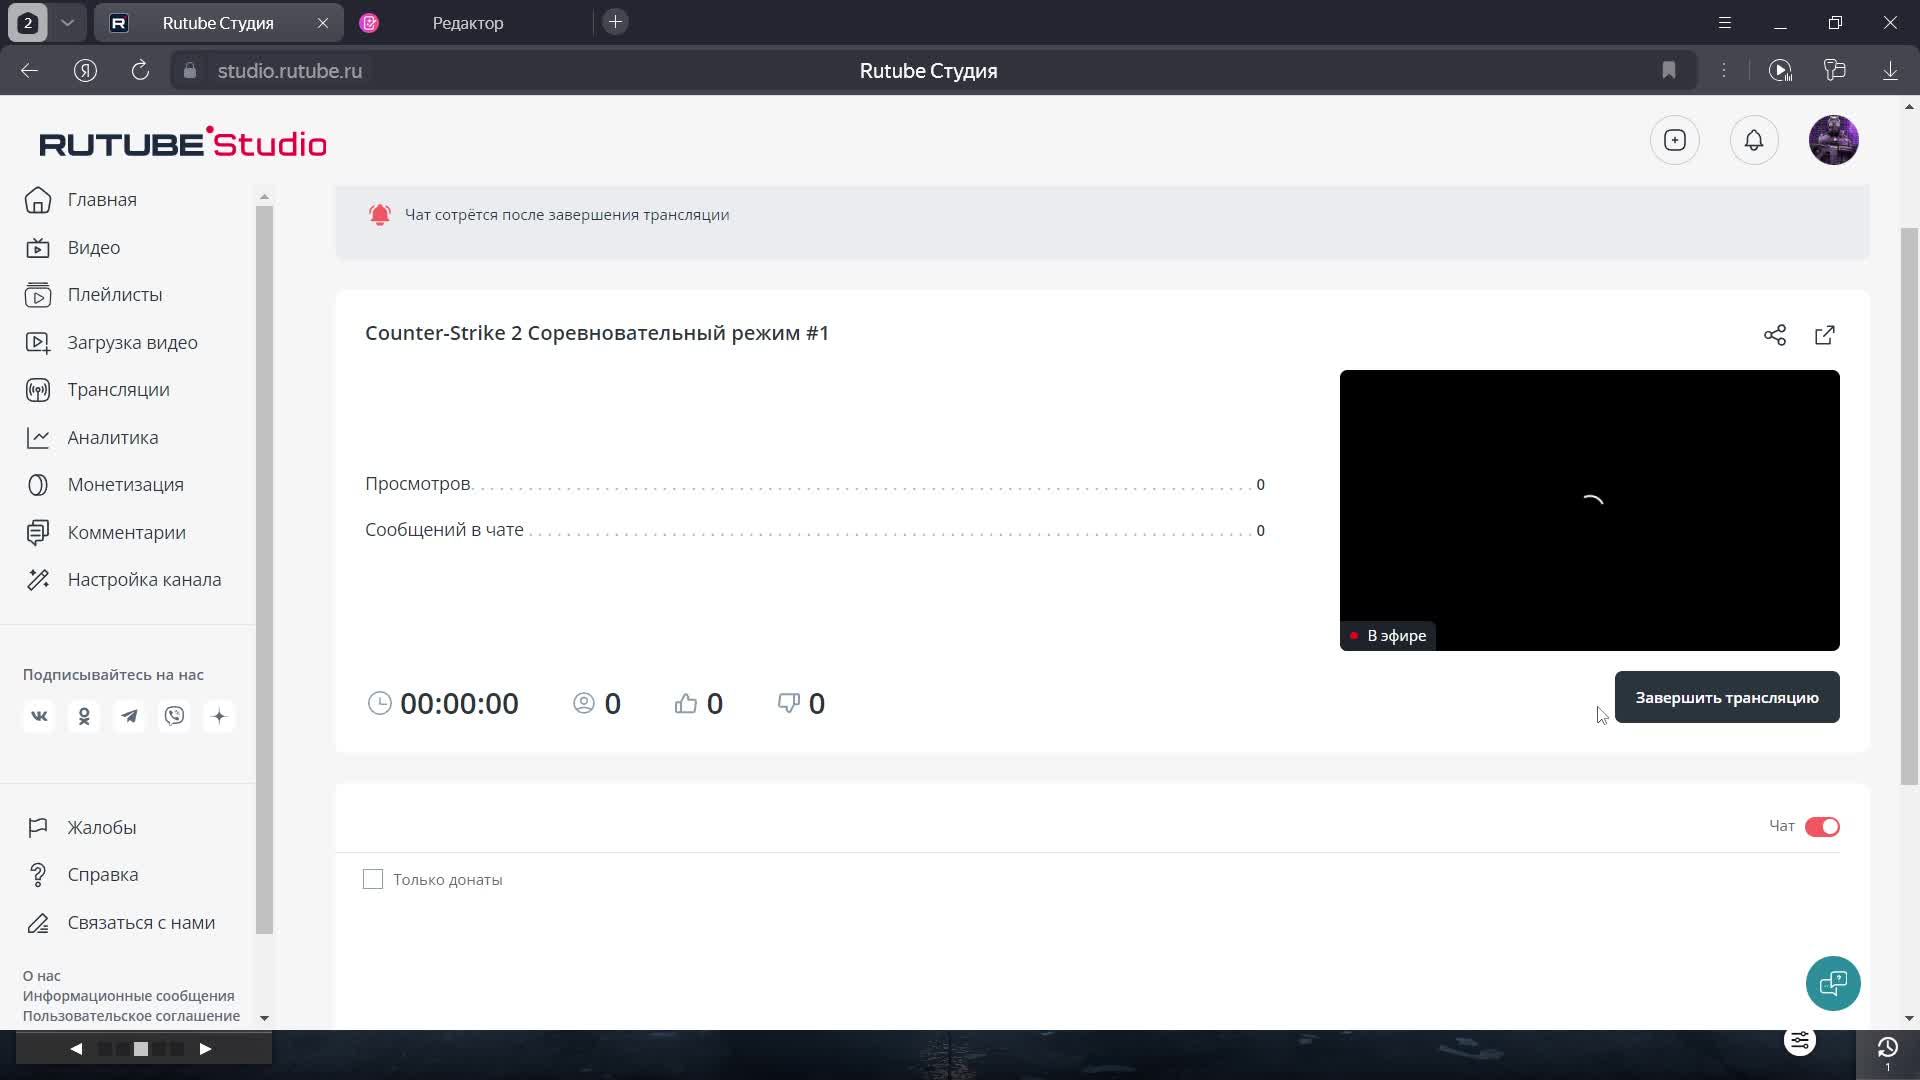This screenshot has height=1080, width=1920.
Task: Click the В эфире live badge
Action: (x=1388, y=636)
